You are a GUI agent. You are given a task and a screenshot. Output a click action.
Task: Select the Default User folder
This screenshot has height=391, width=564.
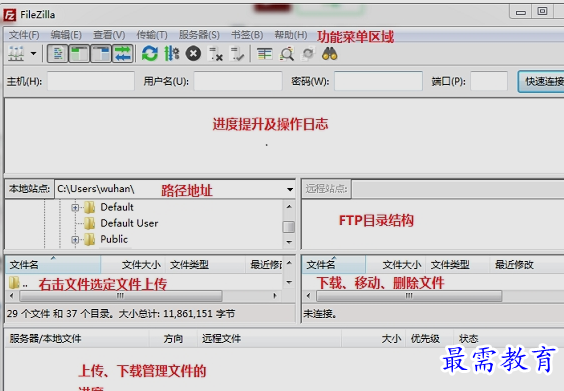129,223
